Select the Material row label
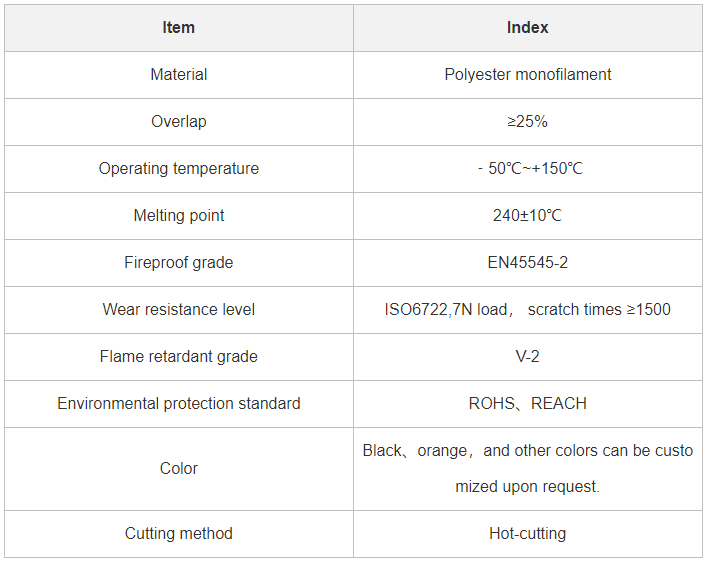This screenshot has width=708, height=564. click(179, 75)
